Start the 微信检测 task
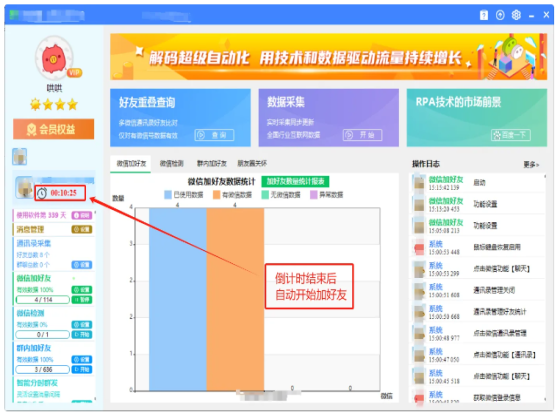The width and height of the screenshot is (560, 420). tap(82, 334)
